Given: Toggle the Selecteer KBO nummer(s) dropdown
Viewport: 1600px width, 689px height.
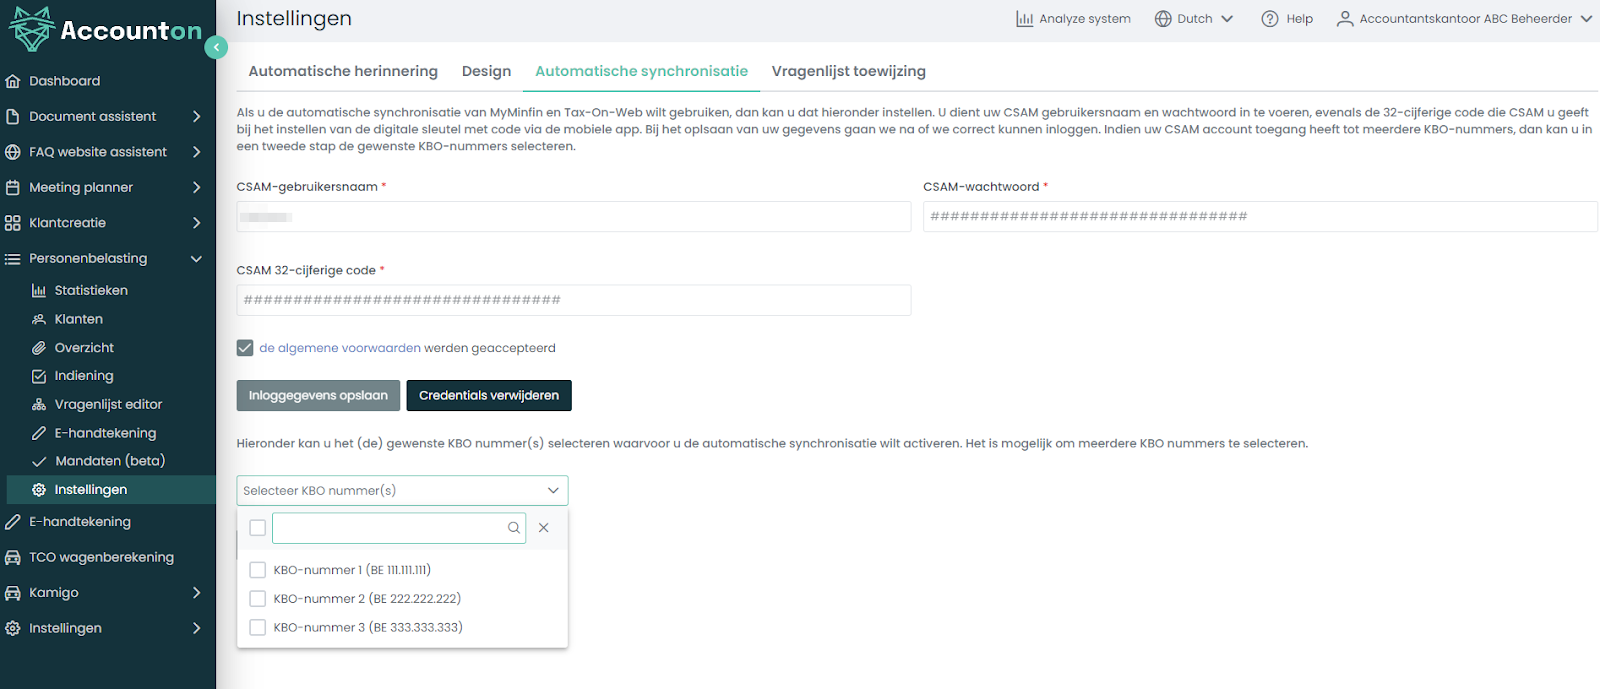Looking at the screenshot, I should (x=402, y=491).
